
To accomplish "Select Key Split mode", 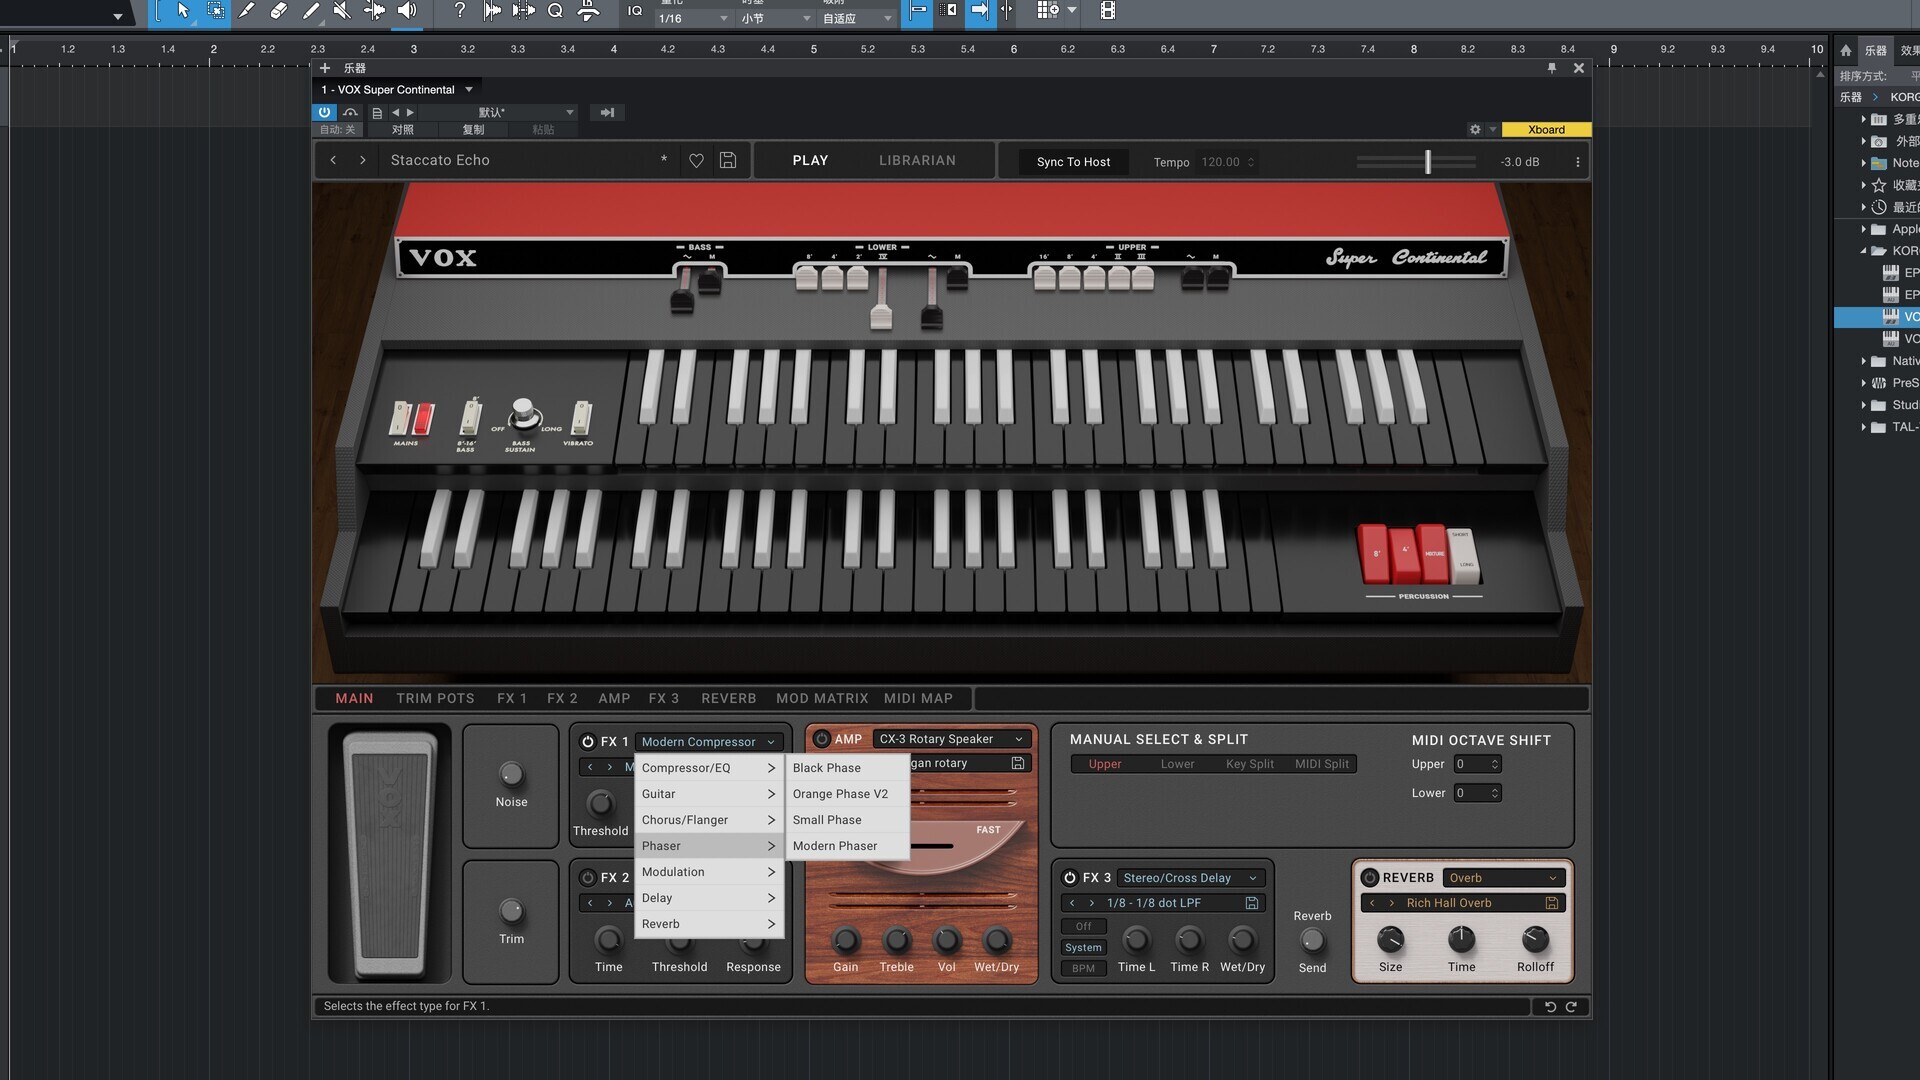I will click(1249, 764).
